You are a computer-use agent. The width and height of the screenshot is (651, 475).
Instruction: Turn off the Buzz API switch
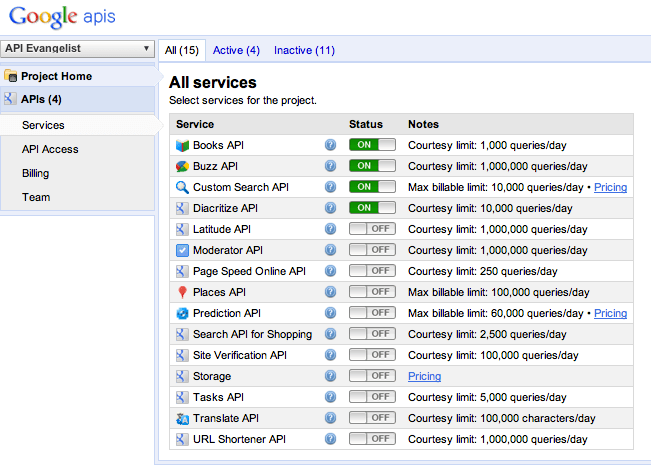tap(372, 166)
